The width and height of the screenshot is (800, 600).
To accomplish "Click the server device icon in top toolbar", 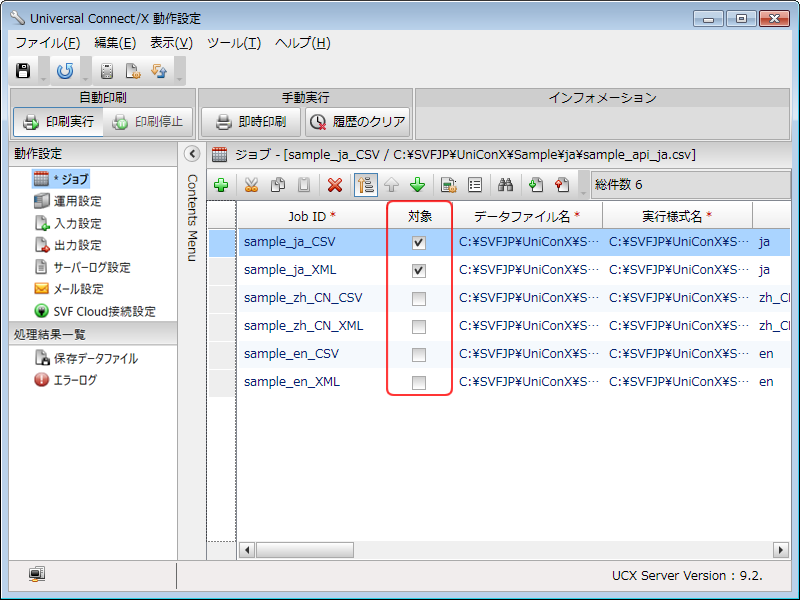I will [107, 71].
